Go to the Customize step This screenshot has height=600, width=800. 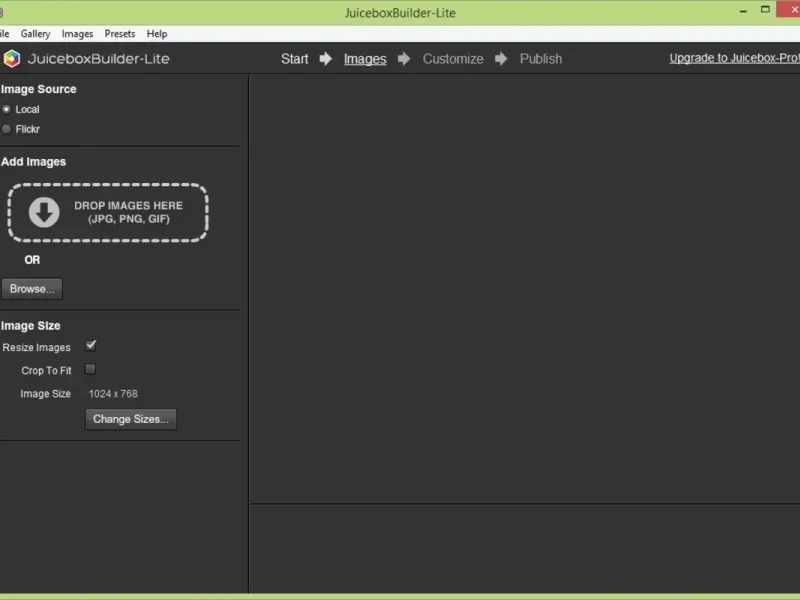[x=453, y=59]
